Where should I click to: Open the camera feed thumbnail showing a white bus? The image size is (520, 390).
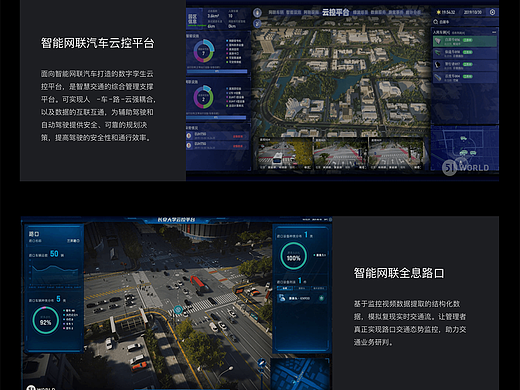pos(285,153)
